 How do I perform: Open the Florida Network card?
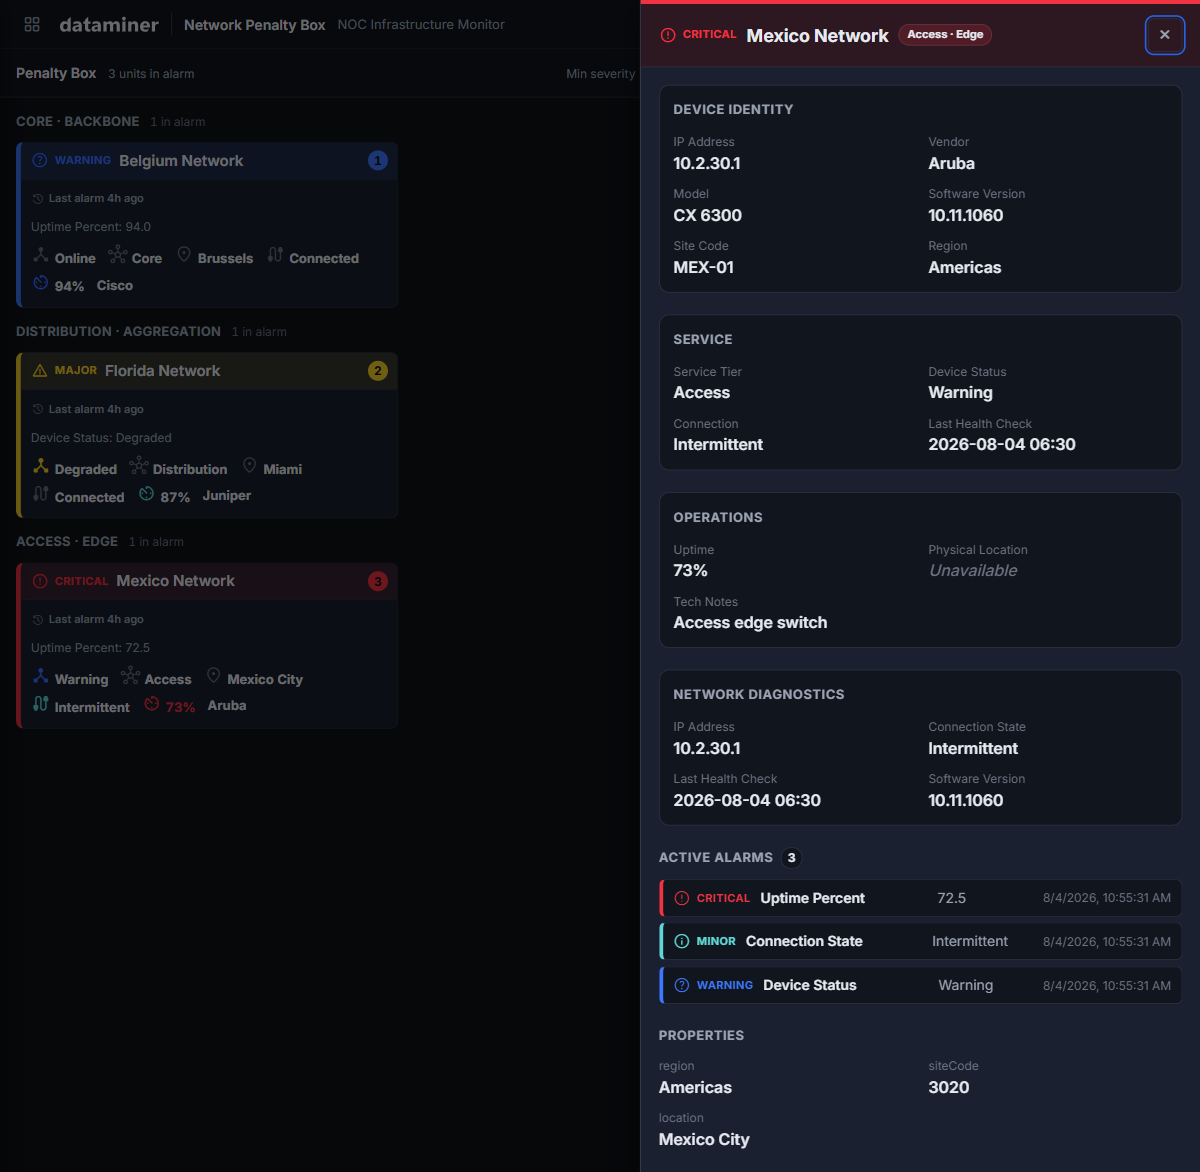208,435
